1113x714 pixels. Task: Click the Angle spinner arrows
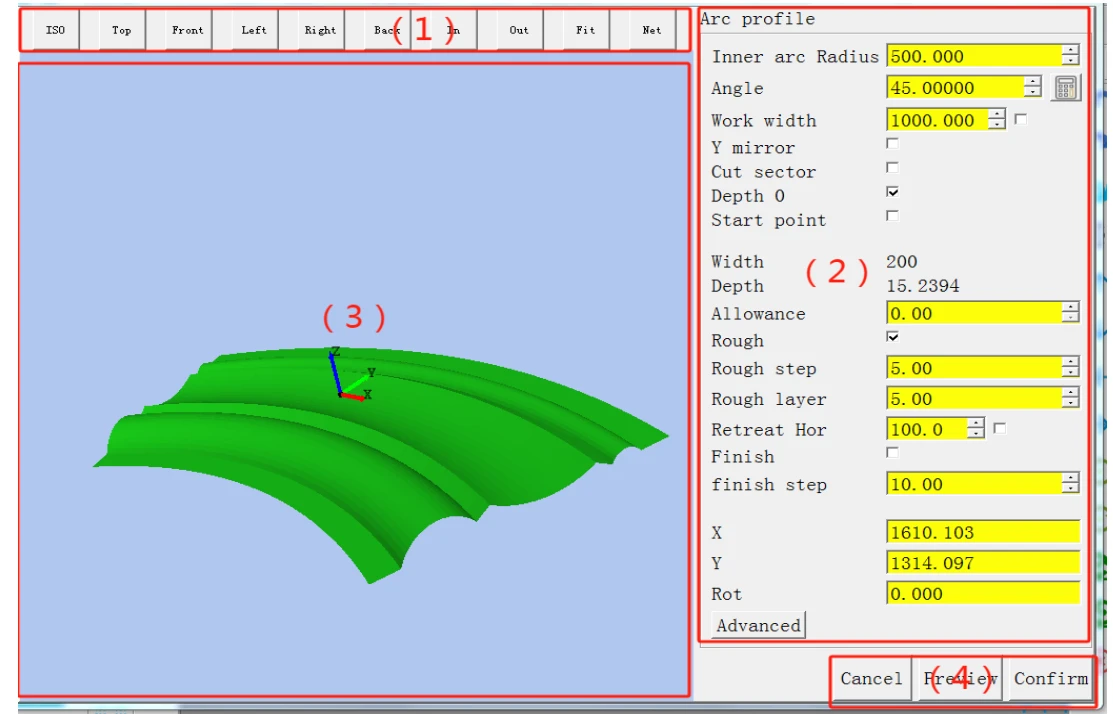coord(1033,87)
